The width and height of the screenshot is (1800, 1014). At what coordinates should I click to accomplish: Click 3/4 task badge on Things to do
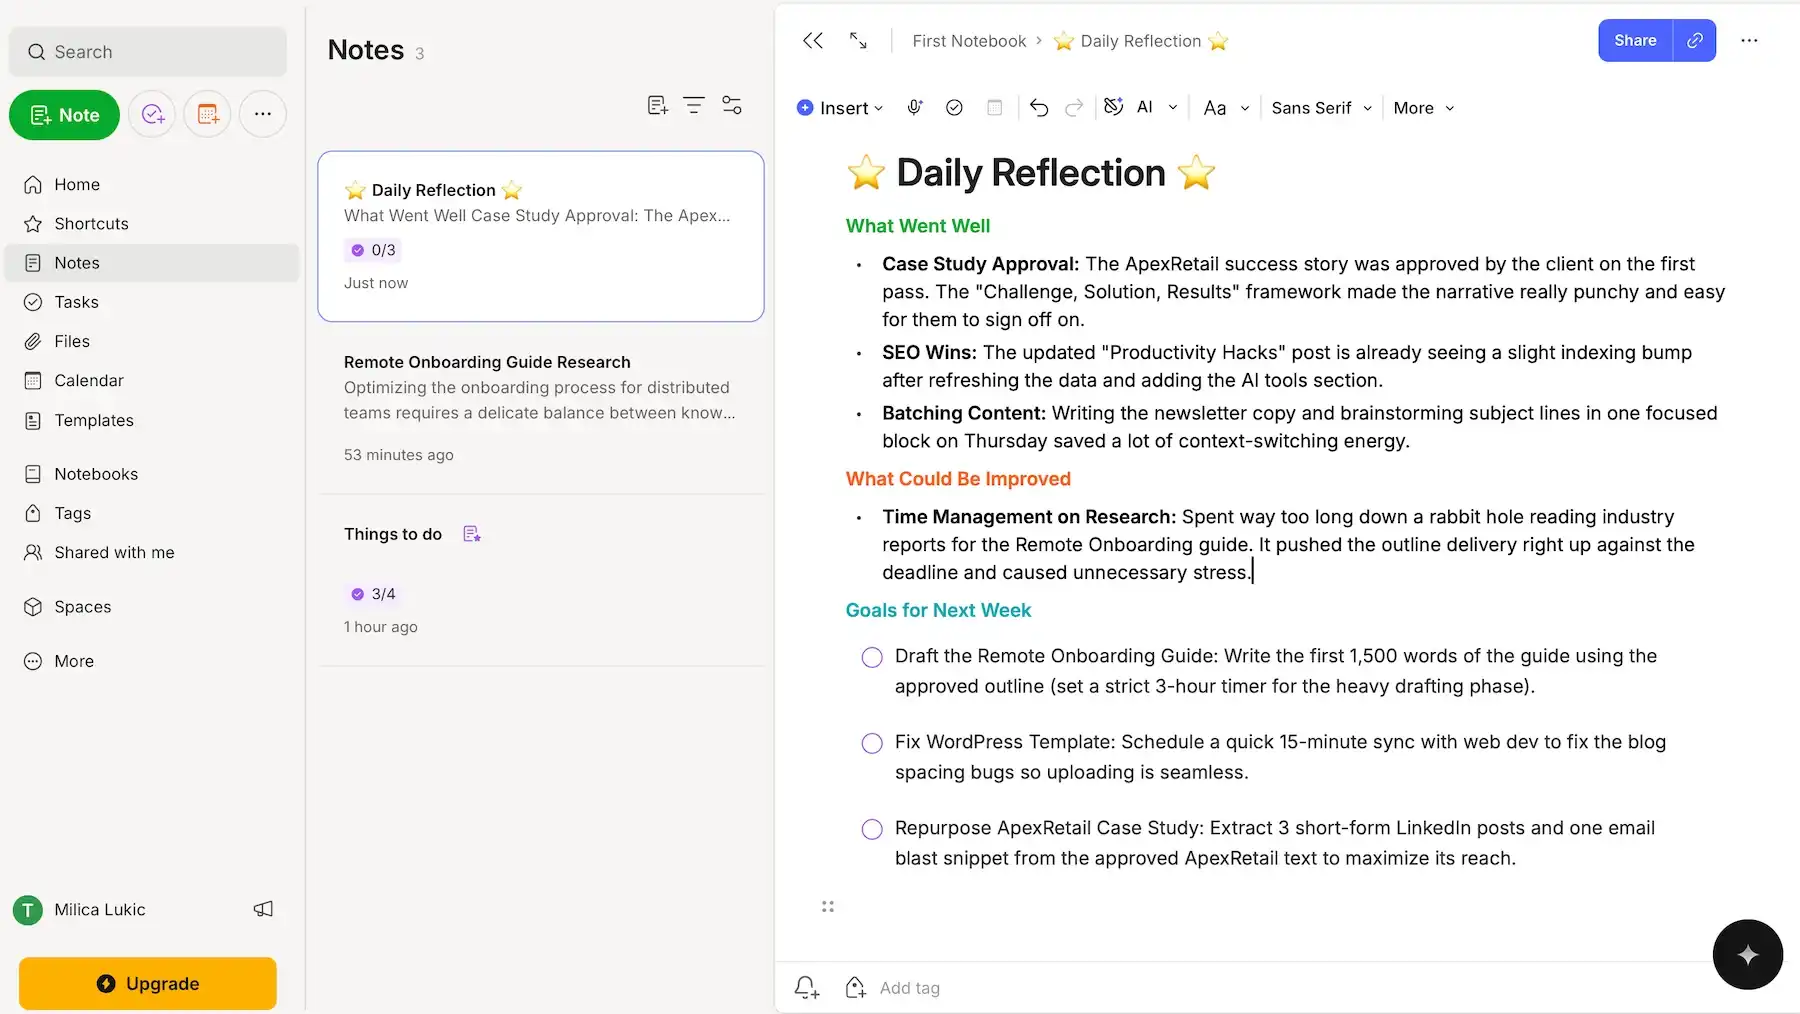tap(373, 594)
